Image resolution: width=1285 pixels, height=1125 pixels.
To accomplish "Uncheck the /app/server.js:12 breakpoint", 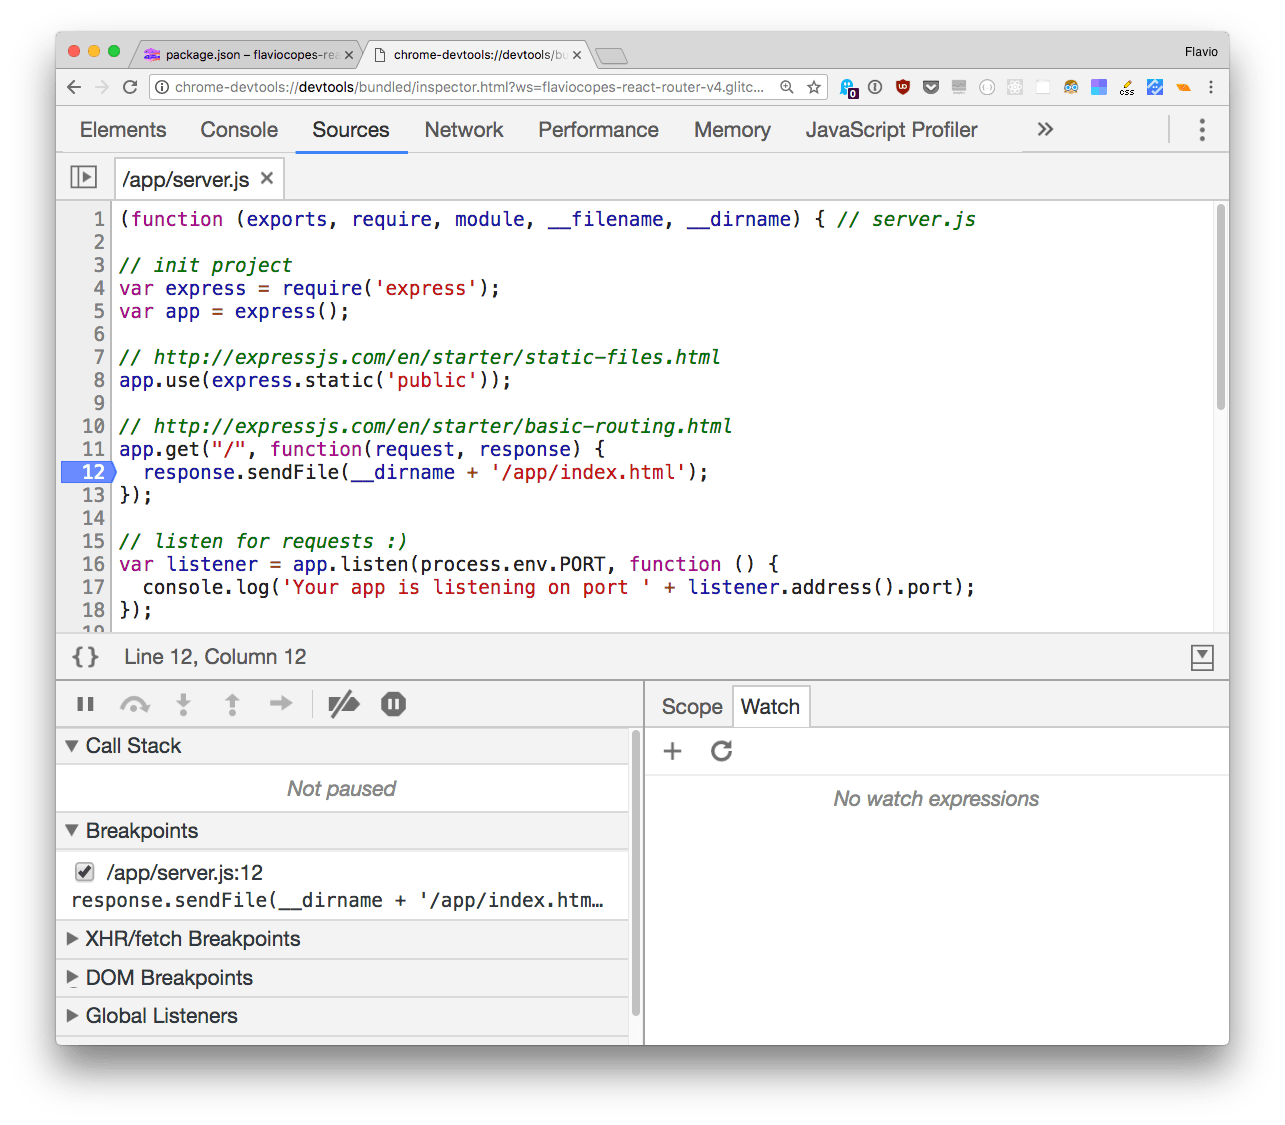I will pyautogui.click(x=84, y=871).
